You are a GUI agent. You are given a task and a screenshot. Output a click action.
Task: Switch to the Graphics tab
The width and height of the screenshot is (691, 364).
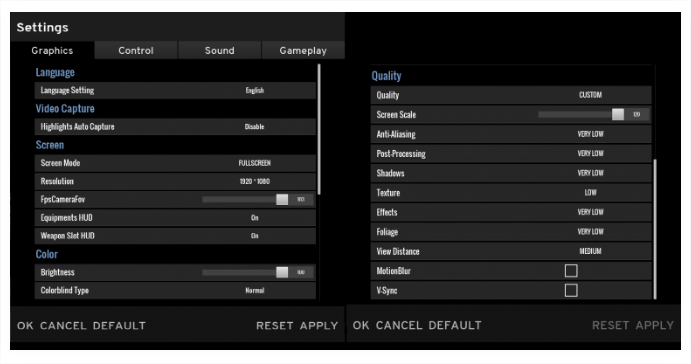[x=52, y=50]
